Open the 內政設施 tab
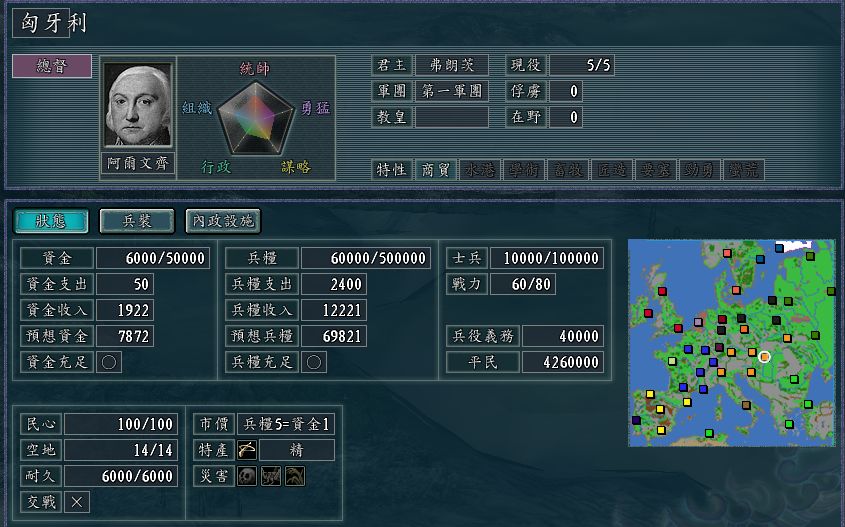Viewport: 845px width, 527px height. [223, 221]
